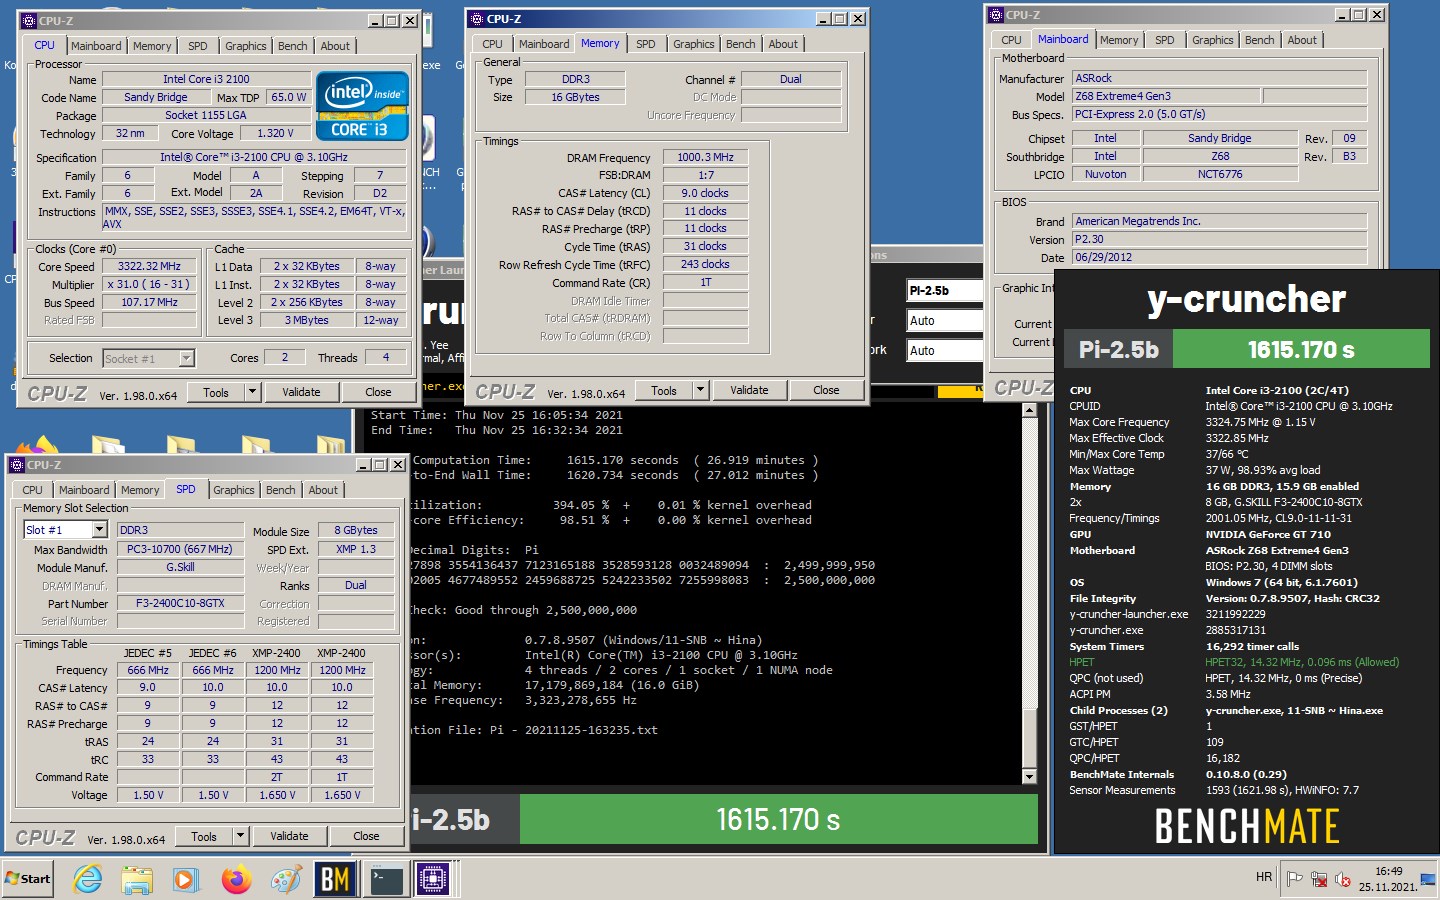Open CPU tab in CPU-Z SPD window
Viewport: 1440px width, 900px height.
coord(33,490)
